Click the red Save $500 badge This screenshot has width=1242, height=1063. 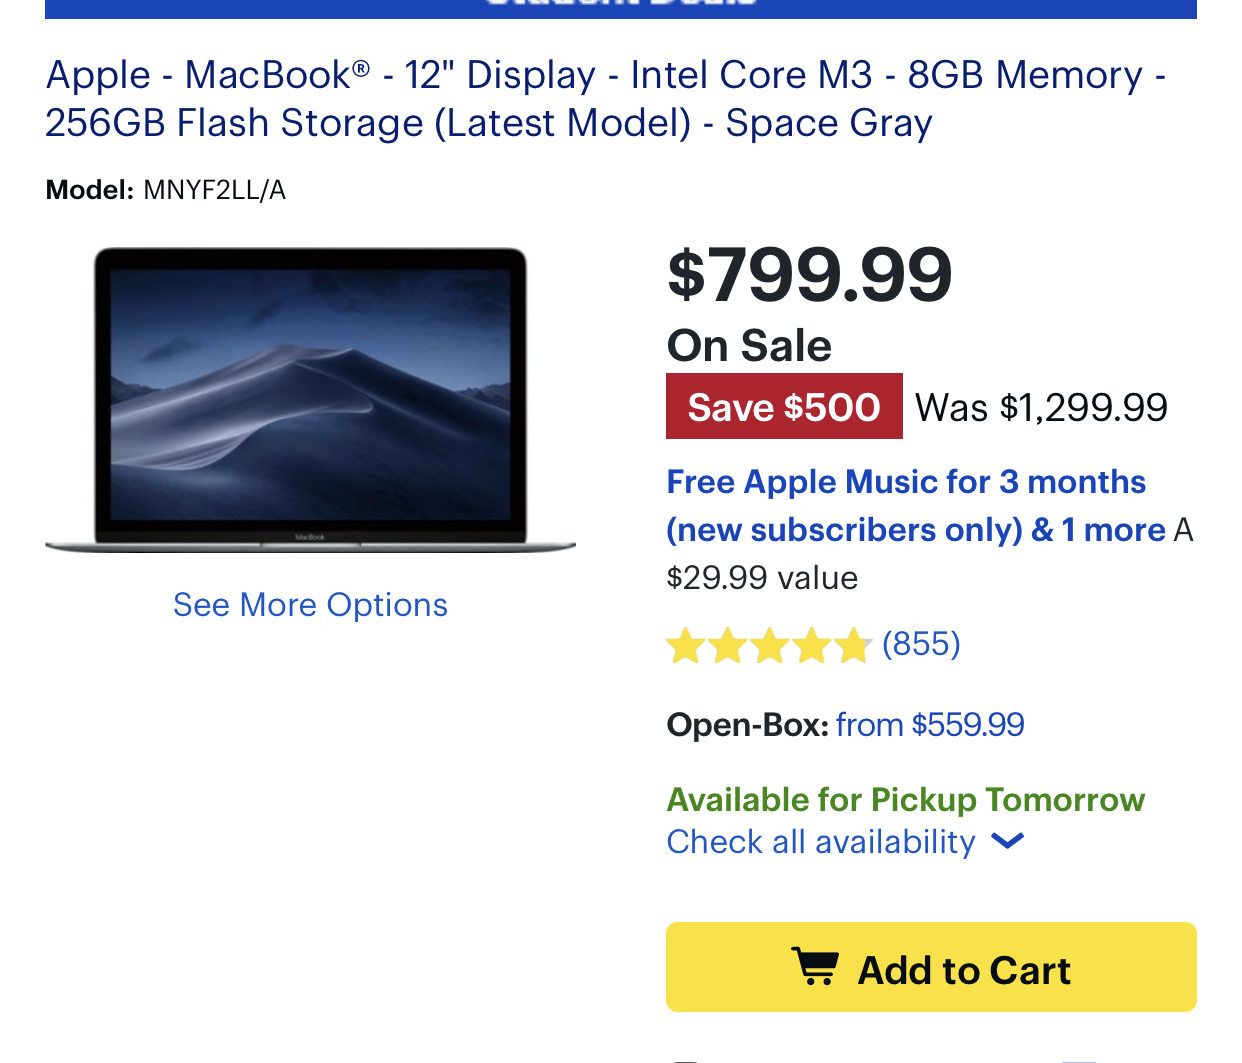[784, 407]
